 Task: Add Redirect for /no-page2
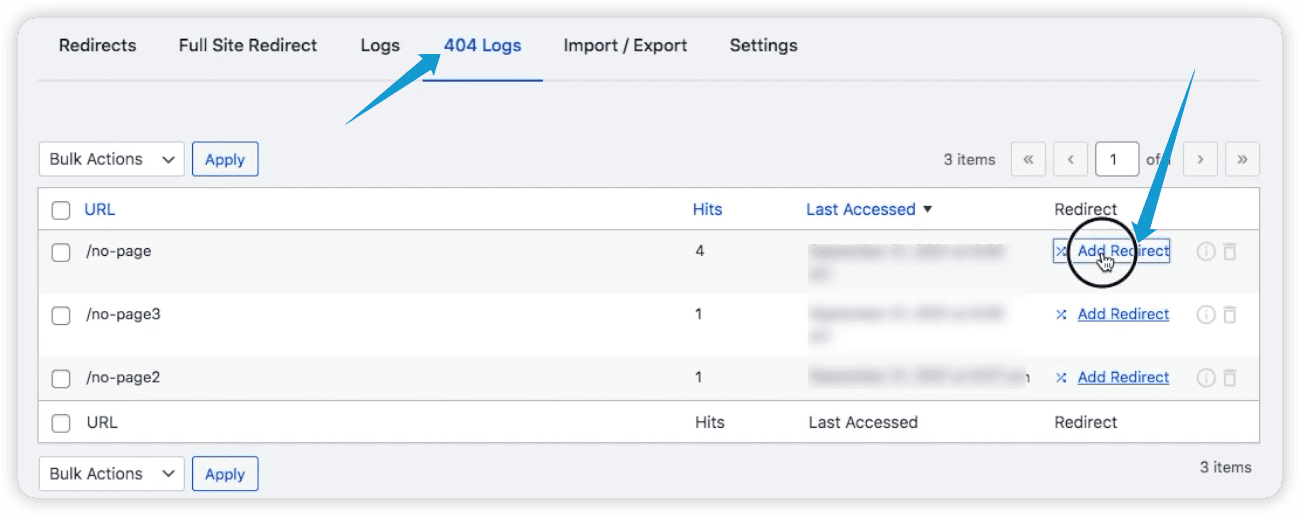coord(1123,377)
